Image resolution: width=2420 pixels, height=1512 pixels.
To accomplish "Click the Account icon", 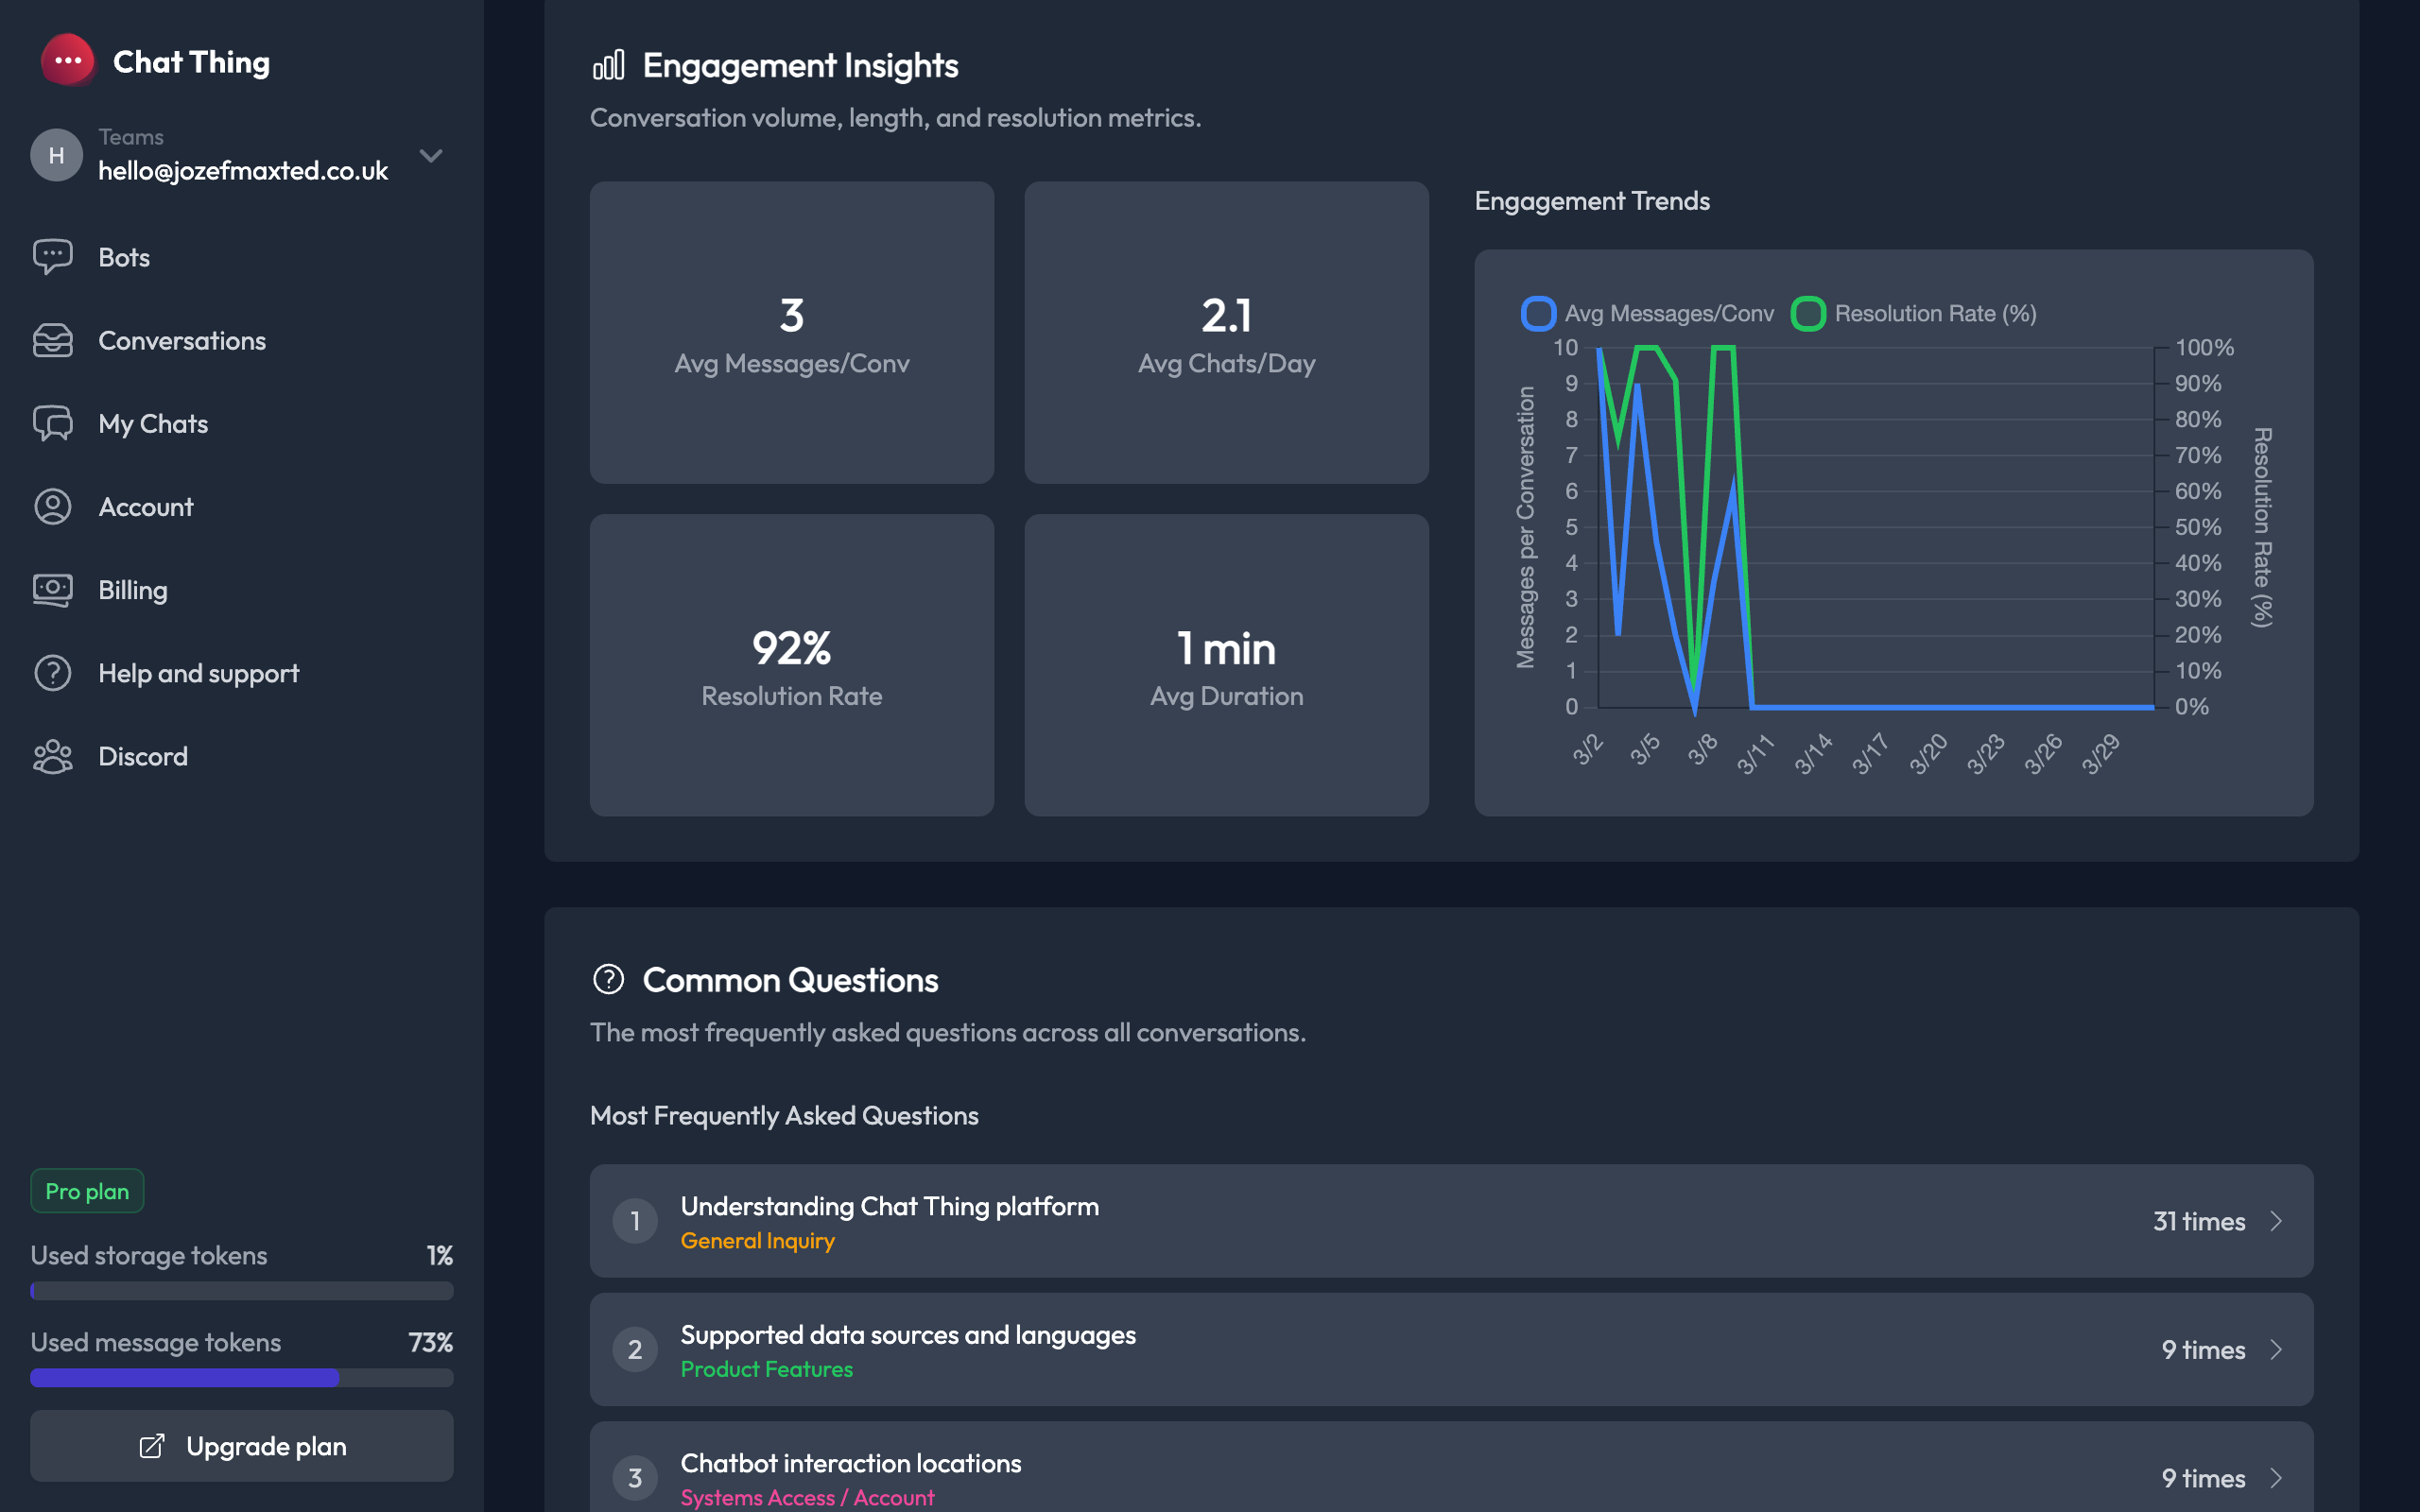I will click(53, 506).
